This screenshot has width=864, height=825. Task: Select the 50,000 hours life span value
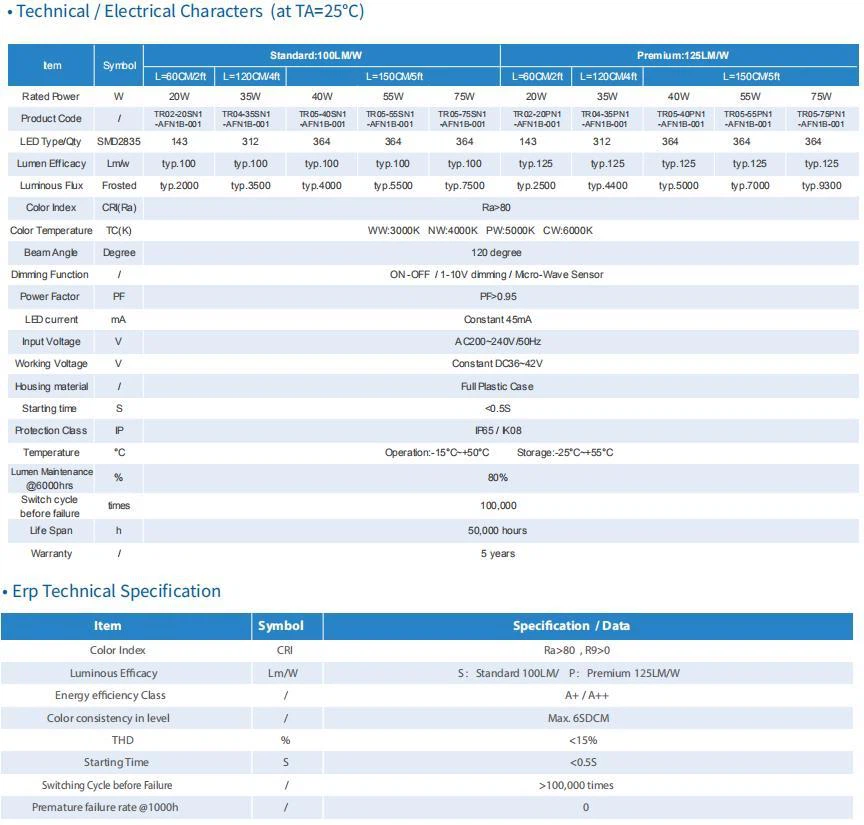click(x=497, y=531)
